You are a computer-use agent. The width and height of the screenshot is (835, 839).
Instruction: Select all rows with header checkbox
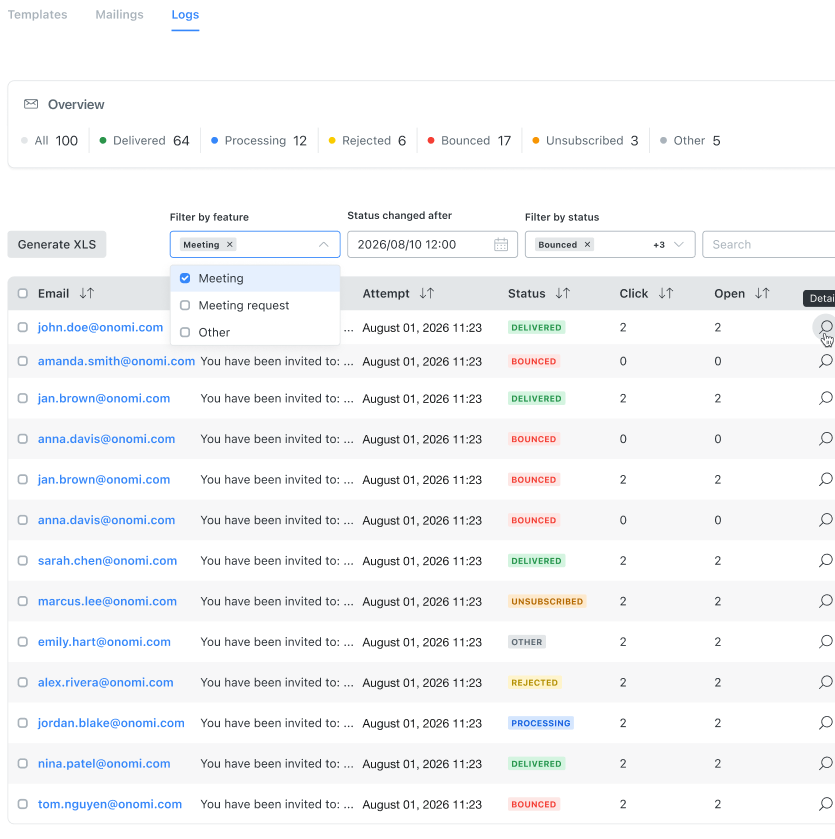pyautogui.click(x=22, y=293)
